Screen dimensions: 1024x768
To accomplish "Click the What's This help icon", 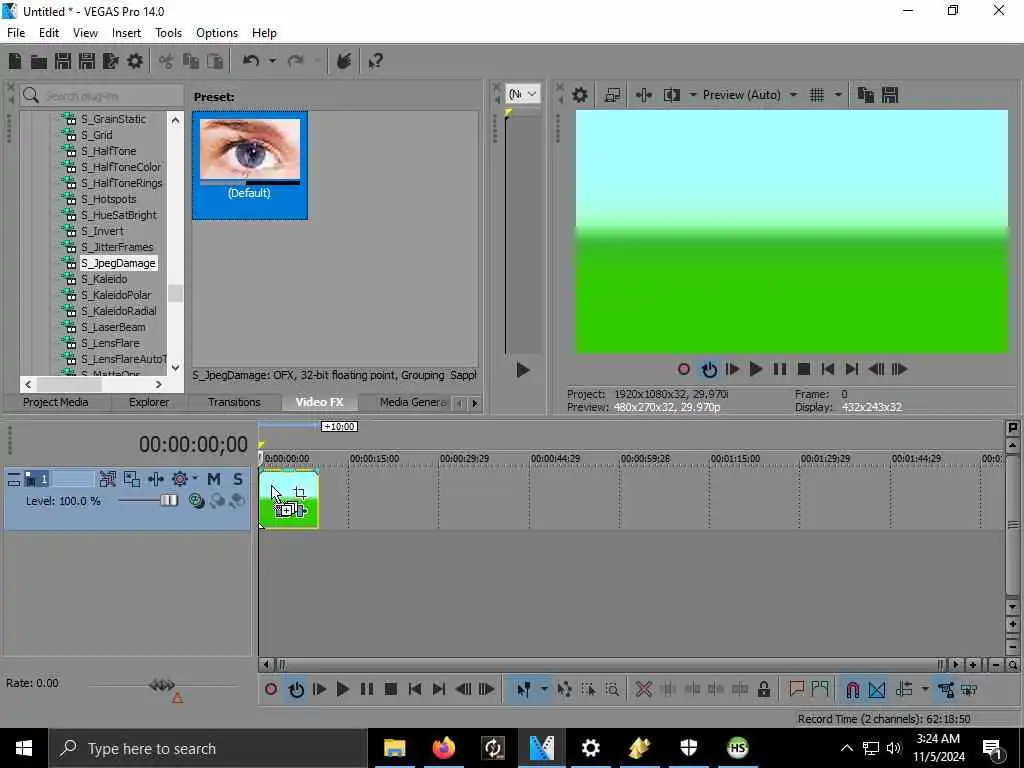I will point(376,61).
